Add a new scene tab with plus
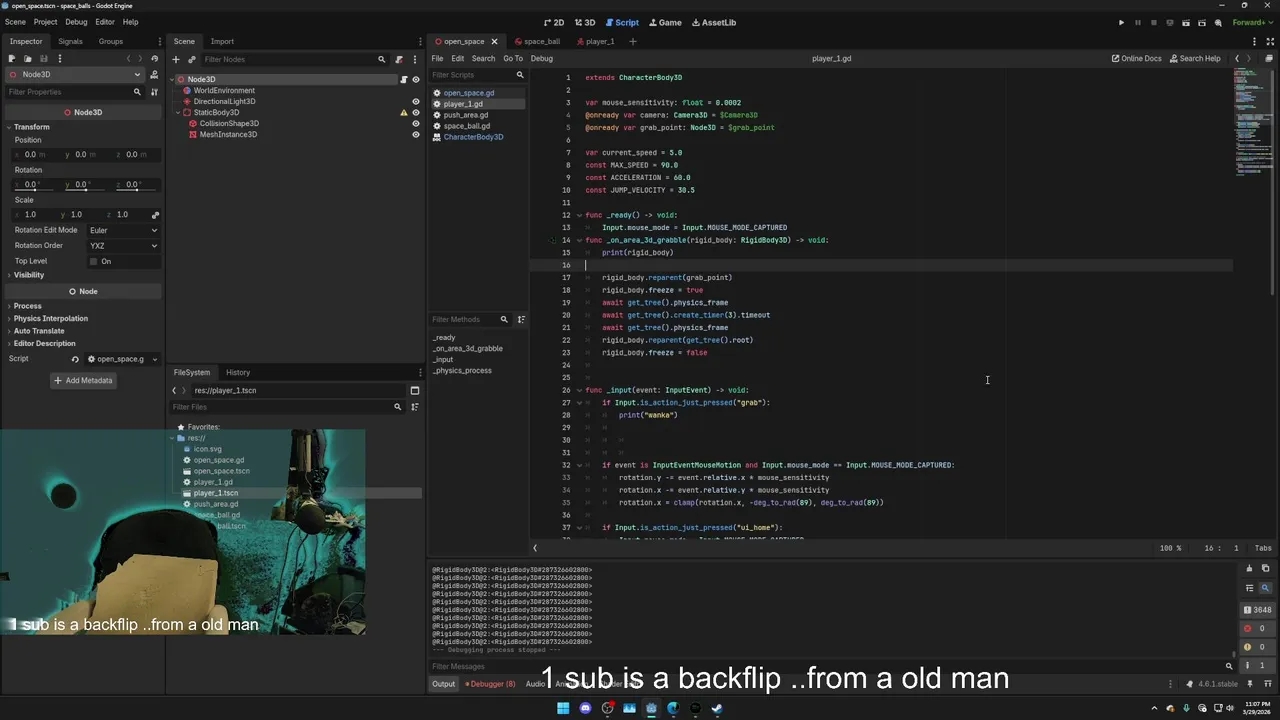Screen dimensions: 1280x720 coord(632,41)
